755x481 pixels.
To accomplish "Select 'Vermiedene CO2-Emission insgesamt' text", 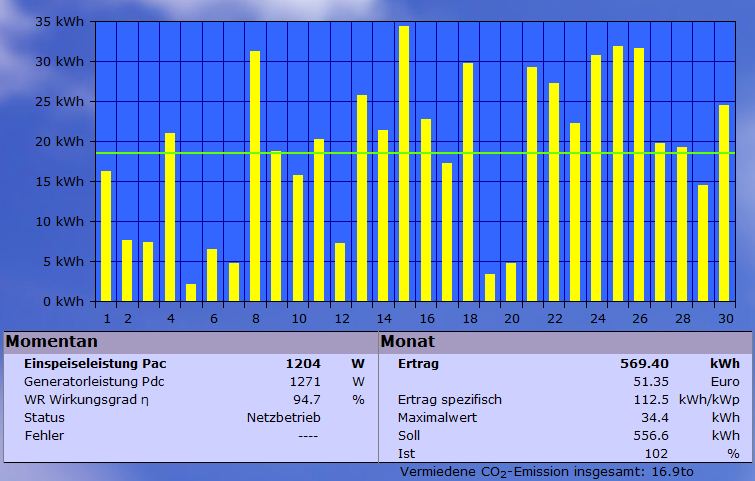I will tap(522, 472).
